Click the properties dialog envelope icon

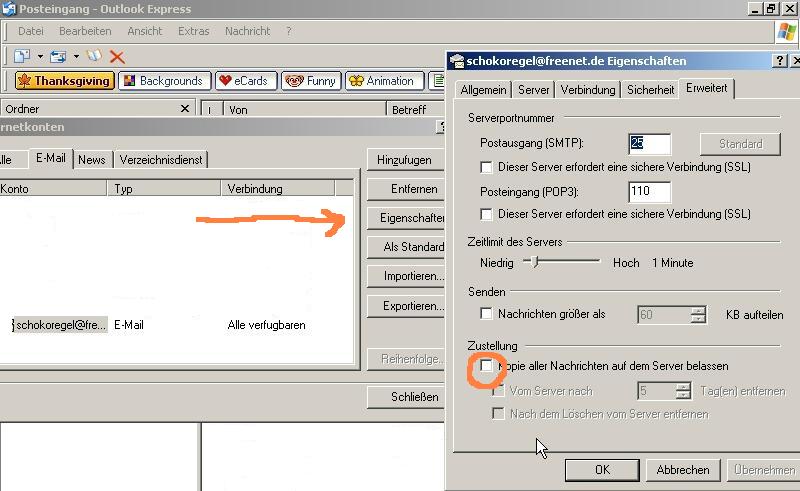456,61
